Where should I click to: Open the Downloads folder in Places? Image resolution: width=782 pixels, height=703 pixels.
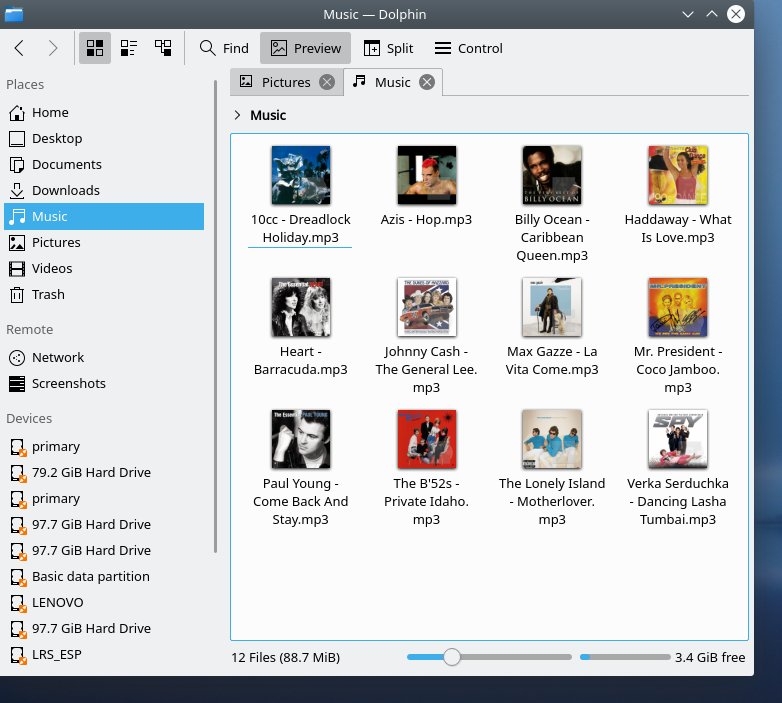click(65, 190)
